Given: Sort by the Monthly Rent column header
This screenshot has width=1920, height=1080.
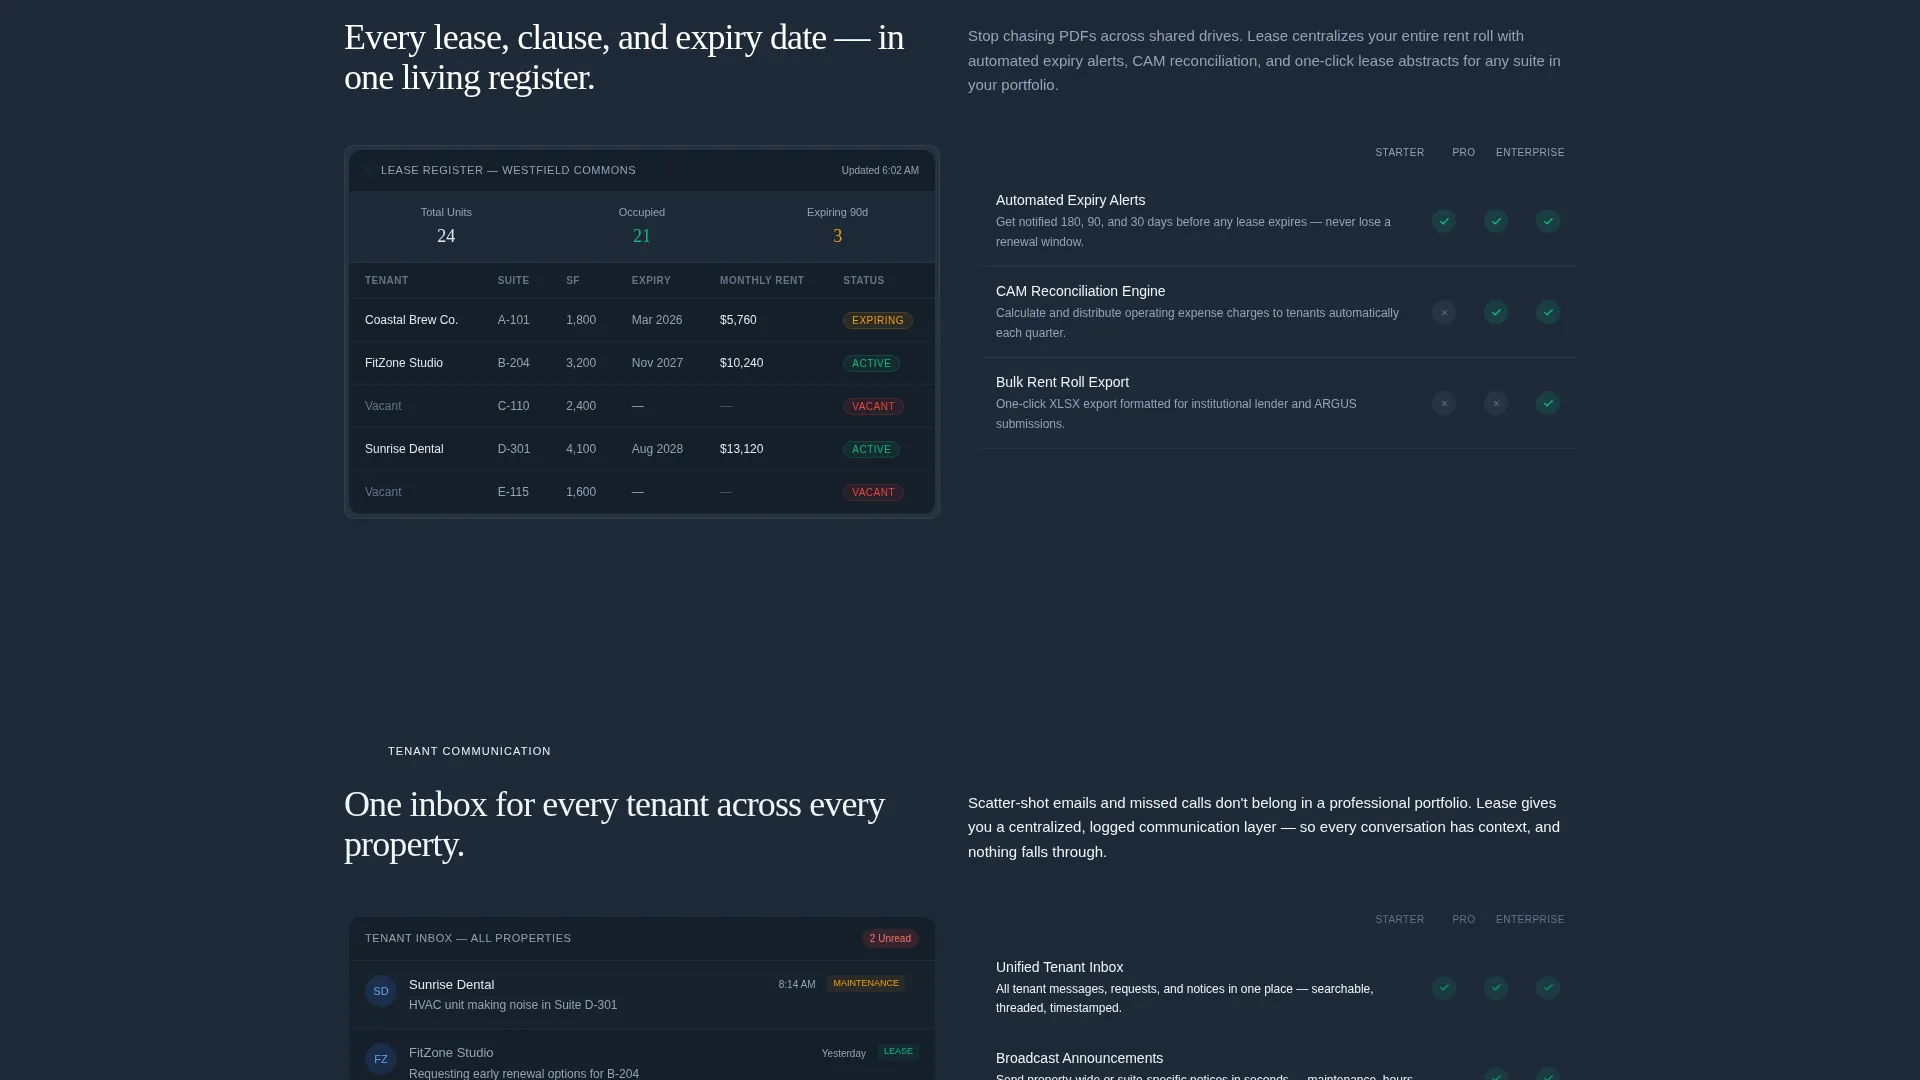Looking at the screenshot, I should (x=762, y=280).
